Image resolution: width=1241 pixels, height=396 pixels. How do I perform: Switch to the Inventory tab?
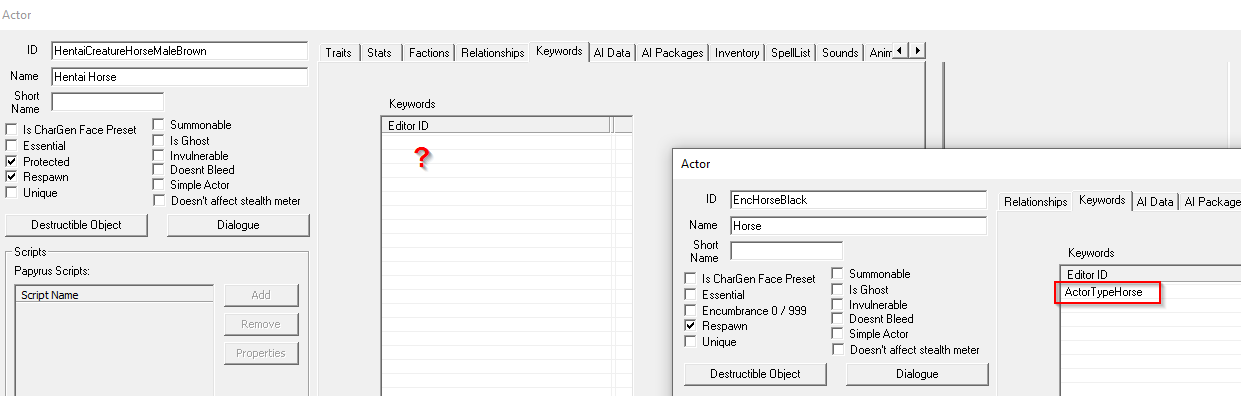[x=737, y=53]
